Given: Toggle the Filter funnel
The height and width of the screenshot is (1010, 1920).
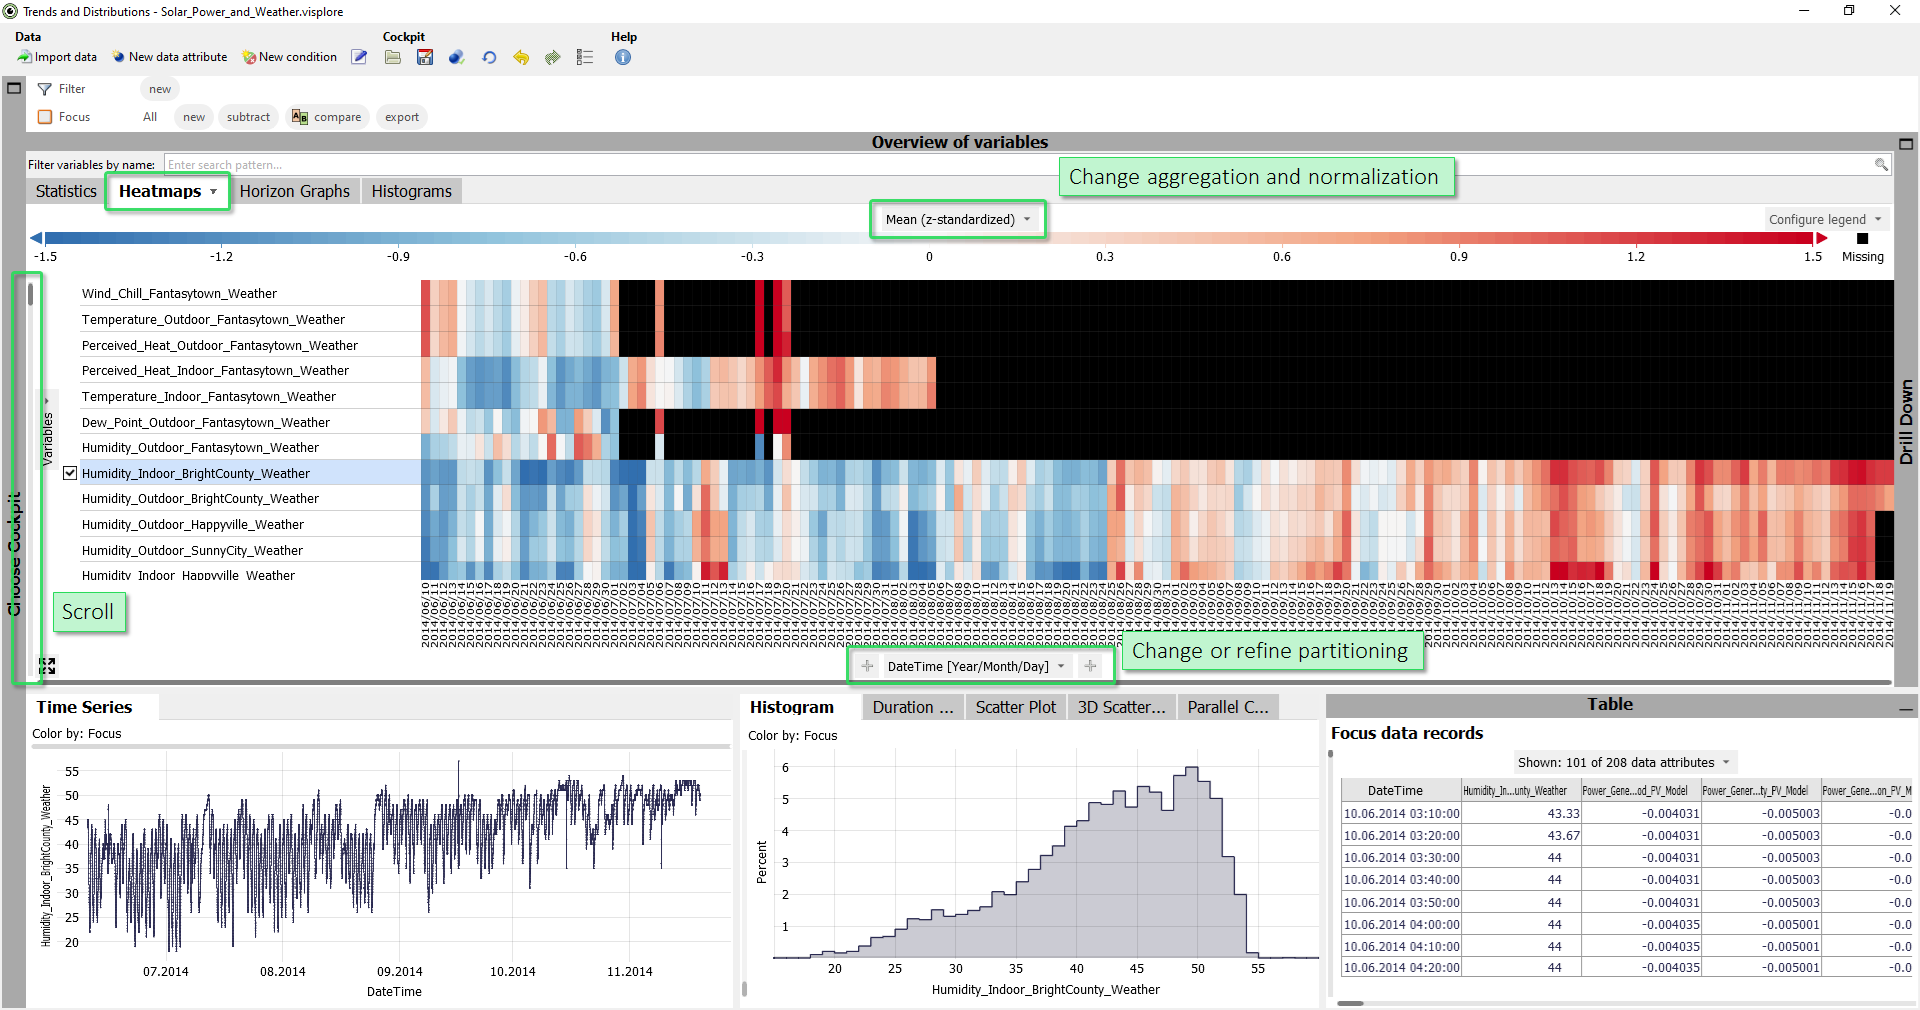Looking at the screenshot, I should (45, 89).
